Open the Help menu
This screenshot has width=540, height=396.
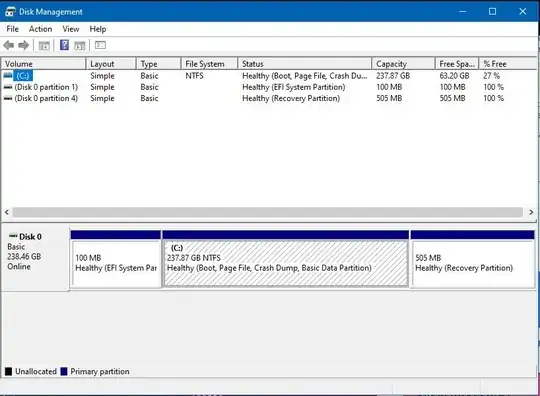(x=98, y=29)
